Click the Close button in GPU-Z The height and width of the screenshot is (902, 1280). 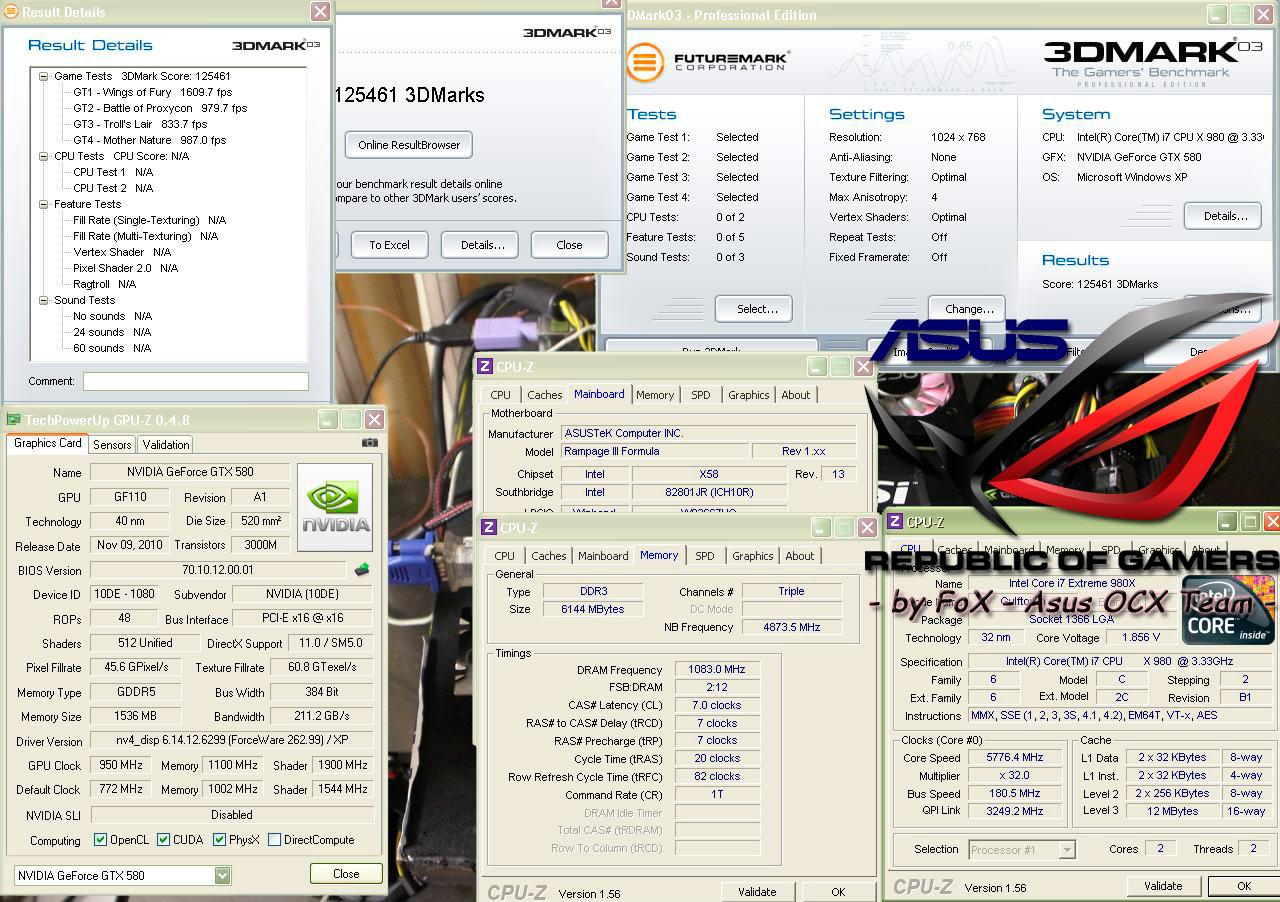click(346, 874)
